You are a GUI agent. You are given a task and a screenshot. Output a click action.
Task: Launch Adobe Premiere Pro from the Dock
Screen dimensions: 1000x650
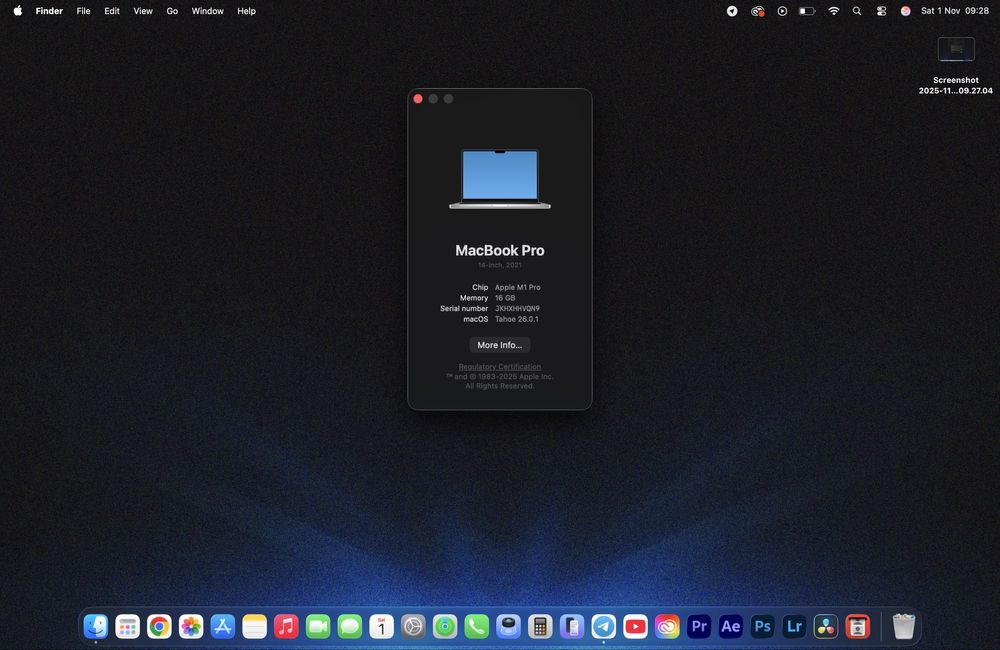coord(699,626)
